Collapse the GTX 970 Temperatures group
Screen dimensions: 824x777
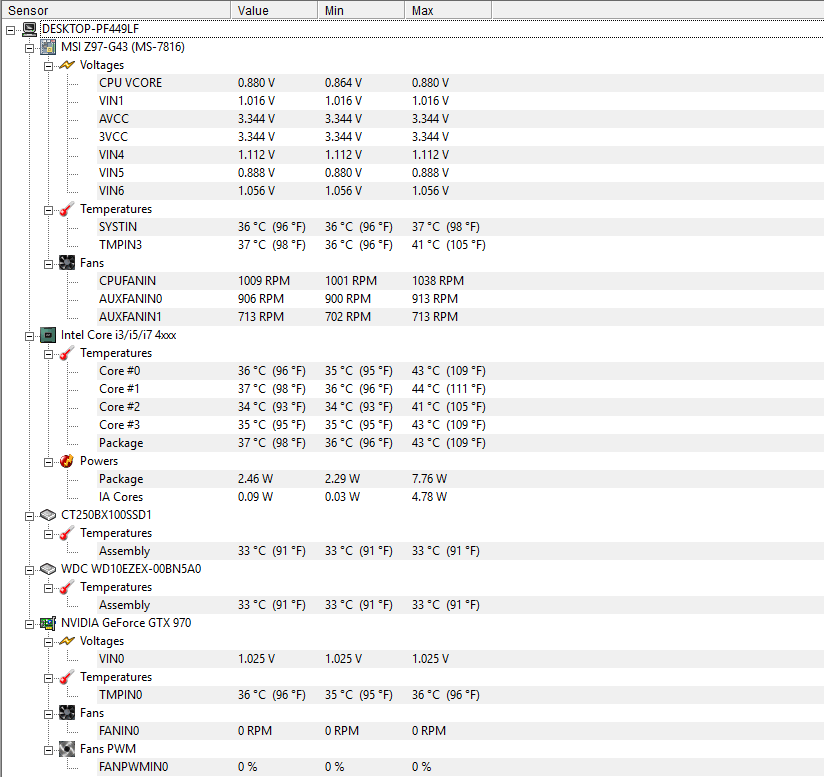[48, 678]
